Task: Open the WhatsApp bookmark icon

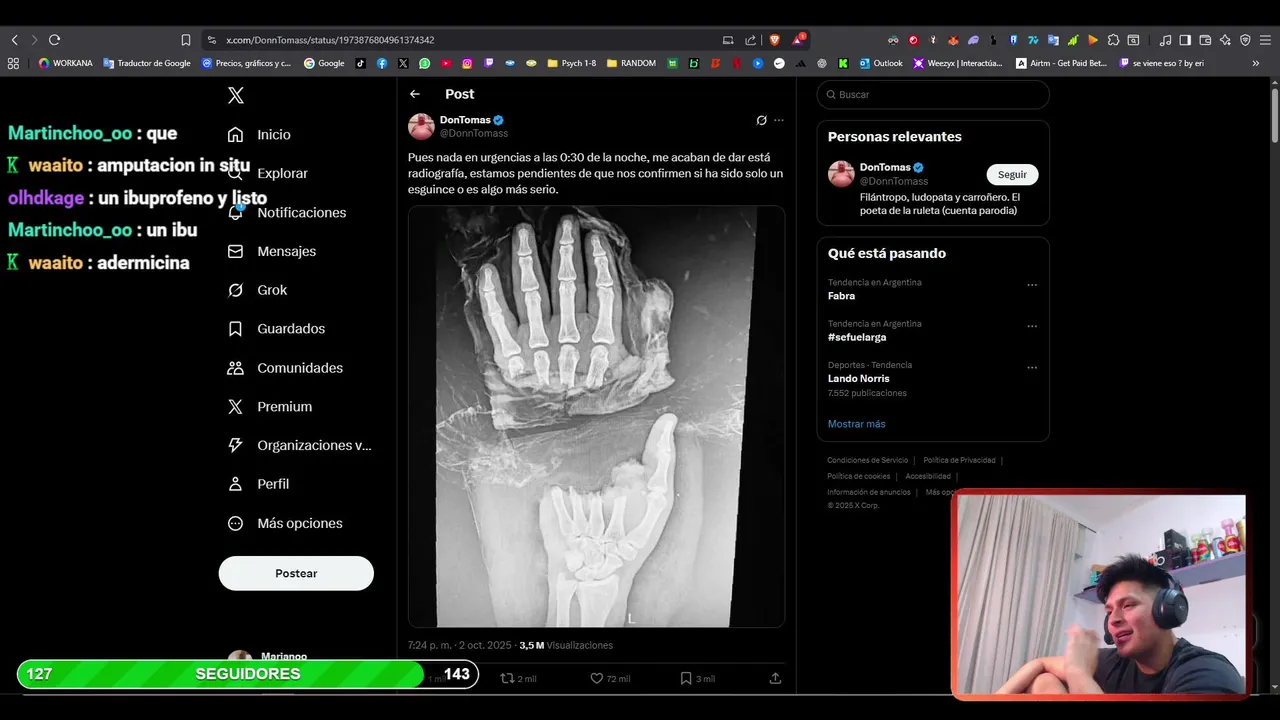Action: click(x=424, y=63)
